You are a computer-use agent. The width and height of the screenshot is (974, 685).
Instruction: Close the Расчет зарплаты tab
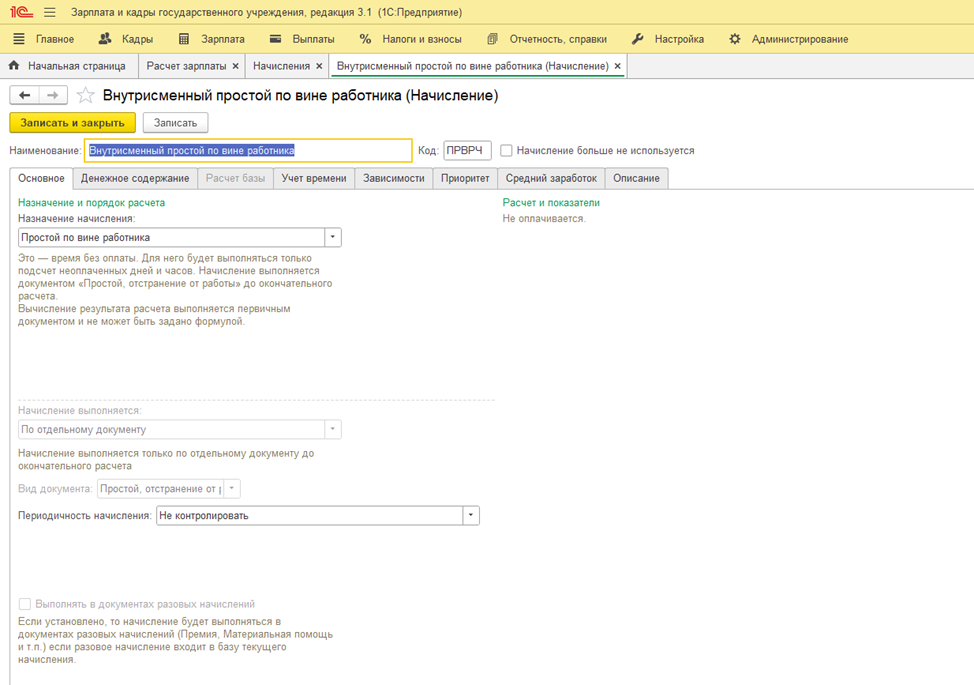(235, 66)
